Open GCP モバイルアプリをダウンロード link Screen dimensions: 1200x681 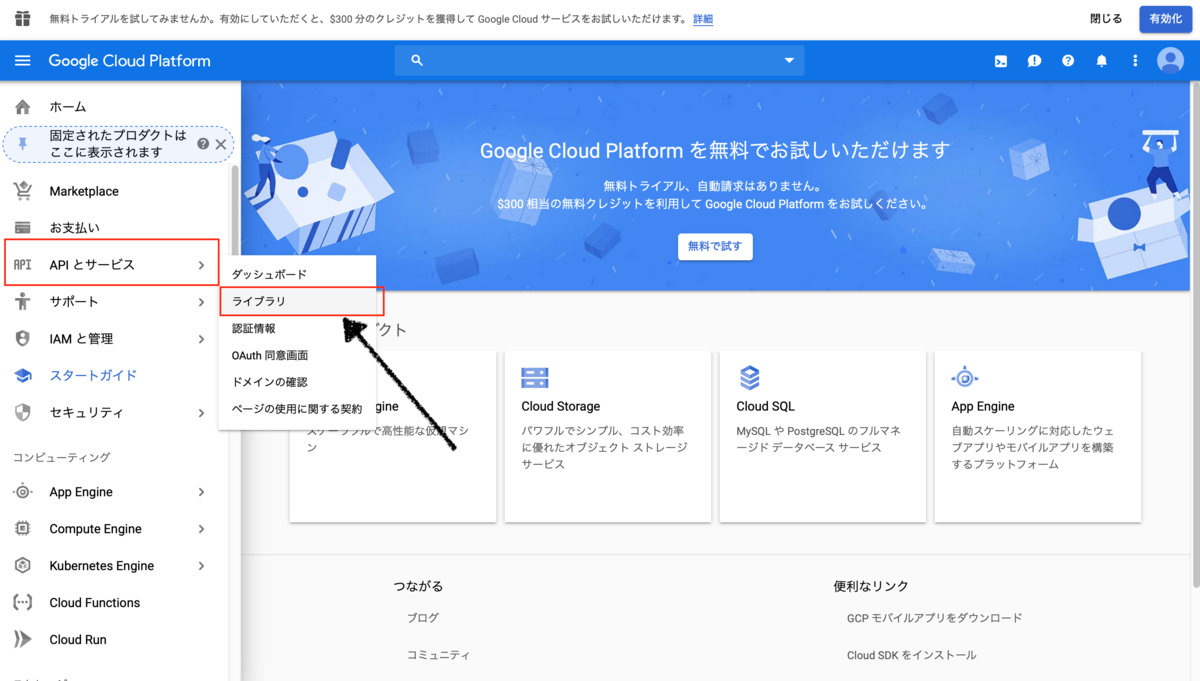click(934, 618)
